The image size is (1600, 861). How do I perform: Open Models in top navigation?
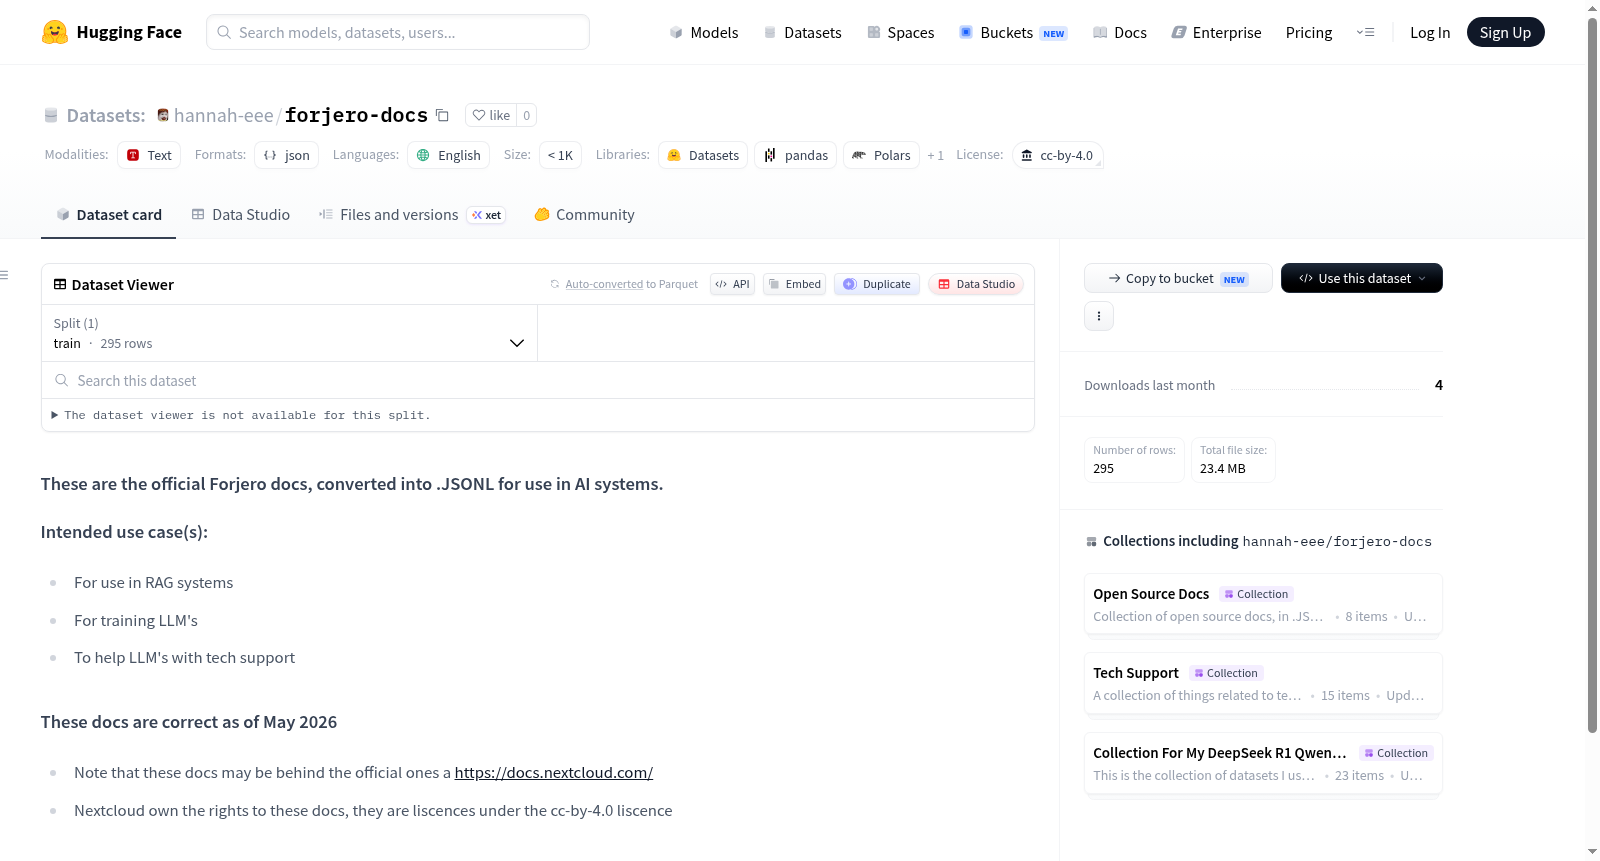(x=703, y=32)
